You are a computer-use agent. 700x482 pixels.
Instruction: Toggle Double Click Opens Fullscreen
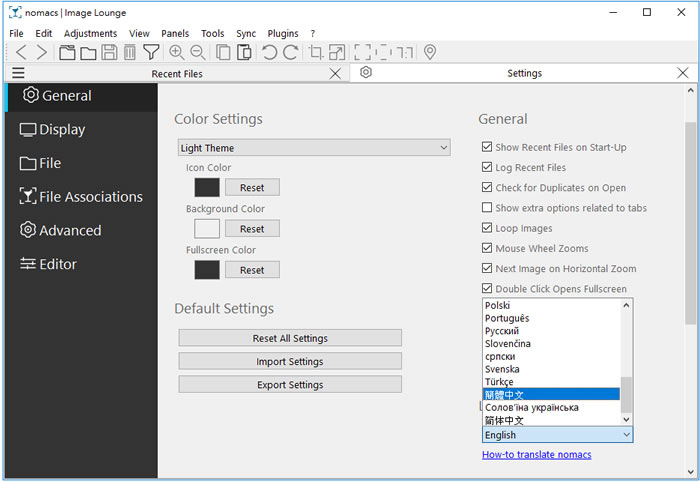coord(487,288)
